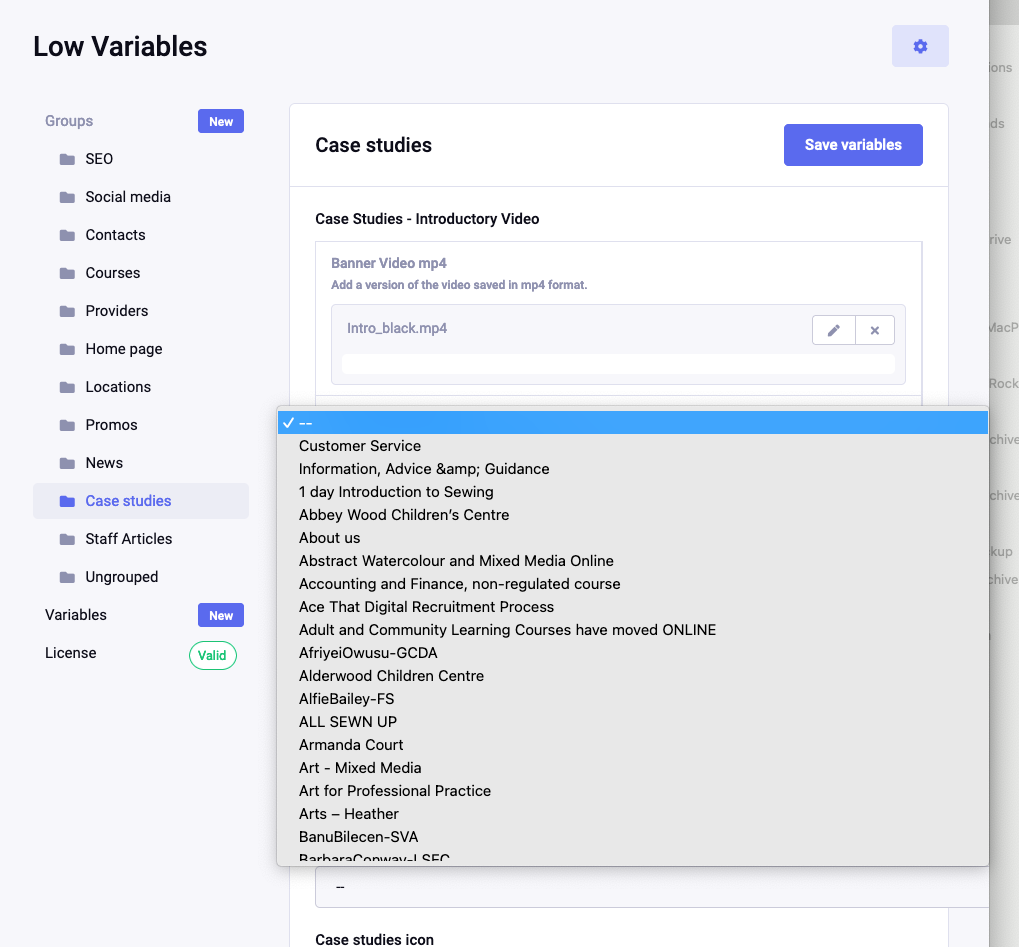Select the Case studies group
The height and width of the screenshot is (947, 1019).
click(x=141, y=501)
